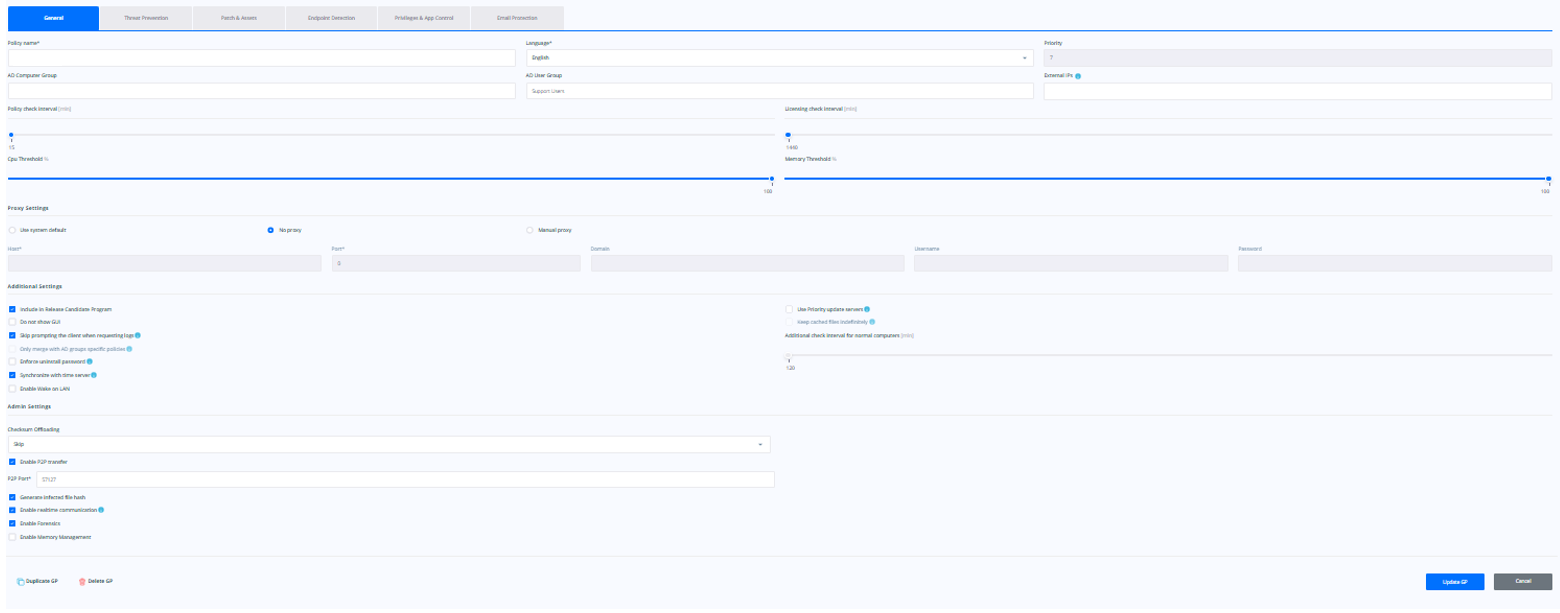Screen dimensions: 1560x613
Task: Enable Wake on LAN checkbox
Action: 12,388
